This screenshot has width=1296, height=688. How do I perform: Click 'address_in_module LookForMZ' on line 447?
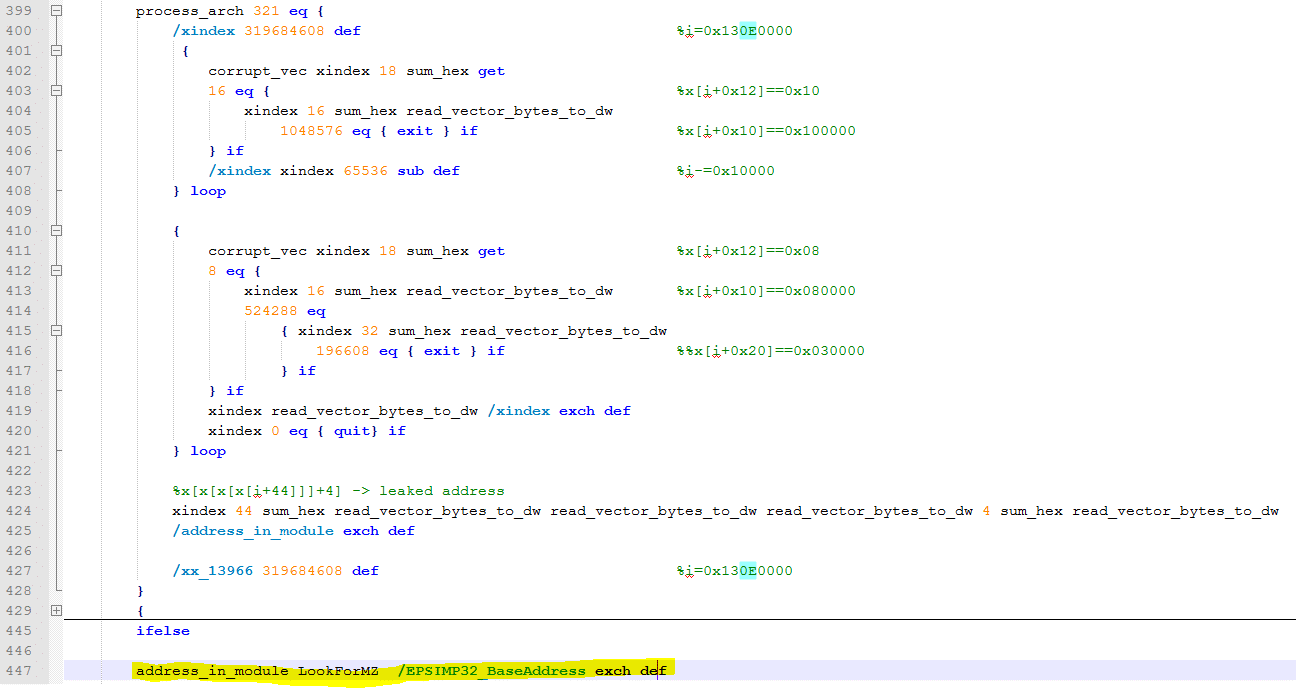[257, 671]
